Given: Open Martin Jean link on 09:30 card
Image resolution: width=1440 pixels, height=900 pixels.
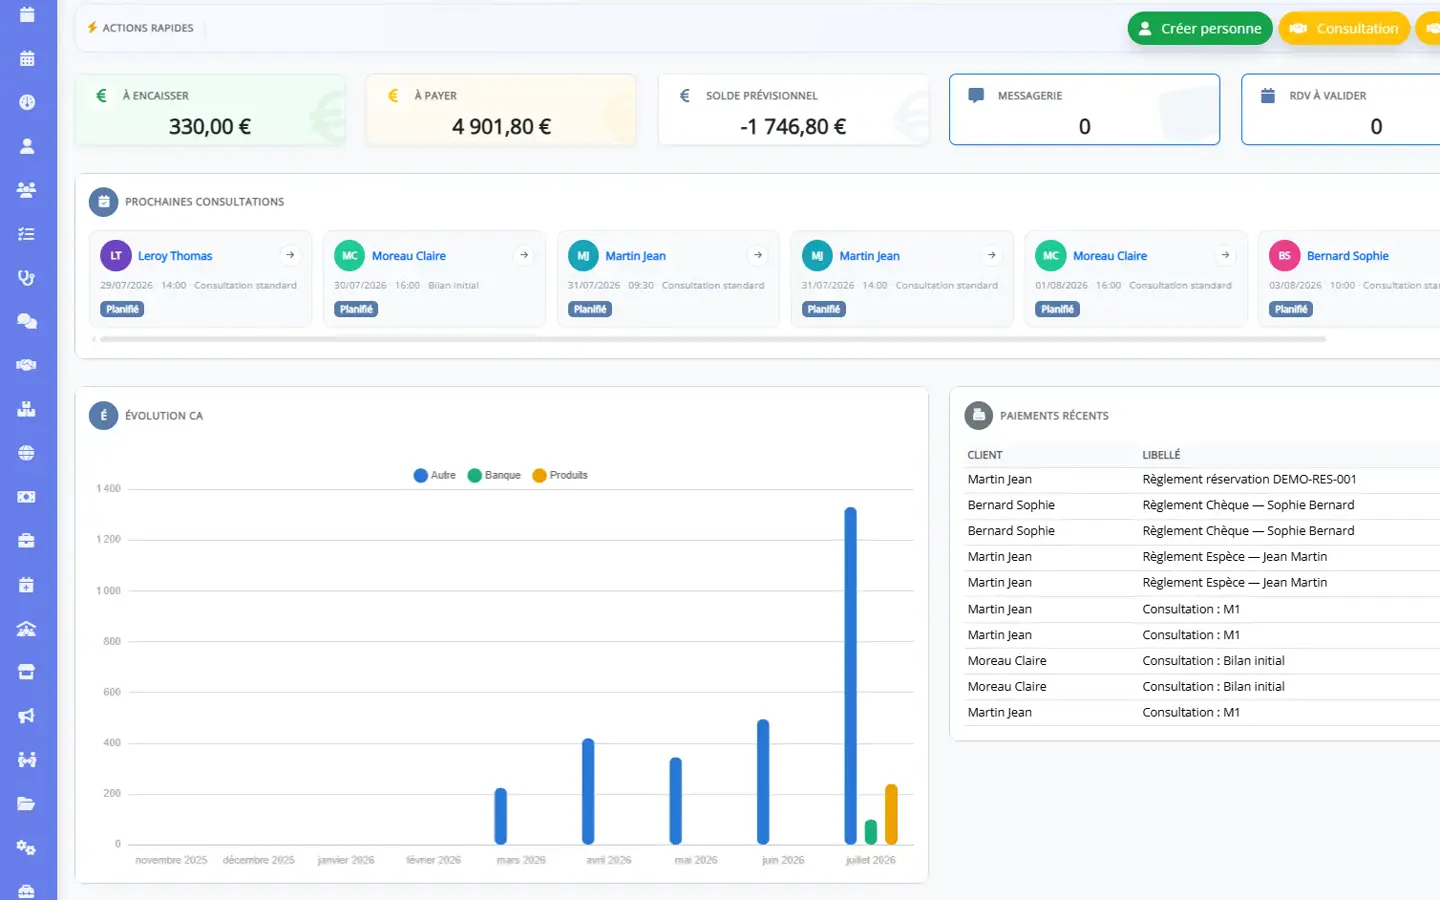Looking at the screenshot, I should click(635, 256).
